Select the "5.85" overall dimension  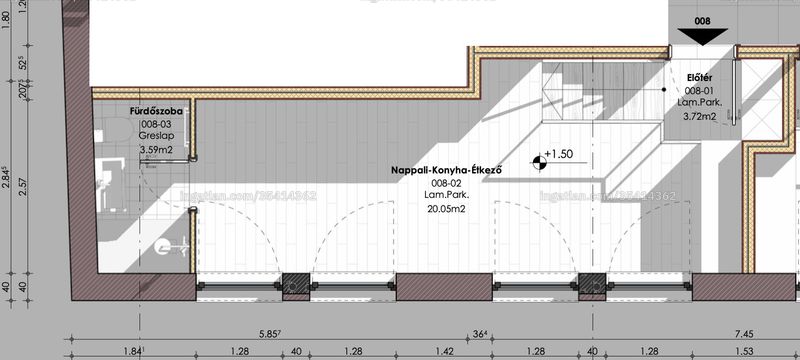(x=270, y=335)
